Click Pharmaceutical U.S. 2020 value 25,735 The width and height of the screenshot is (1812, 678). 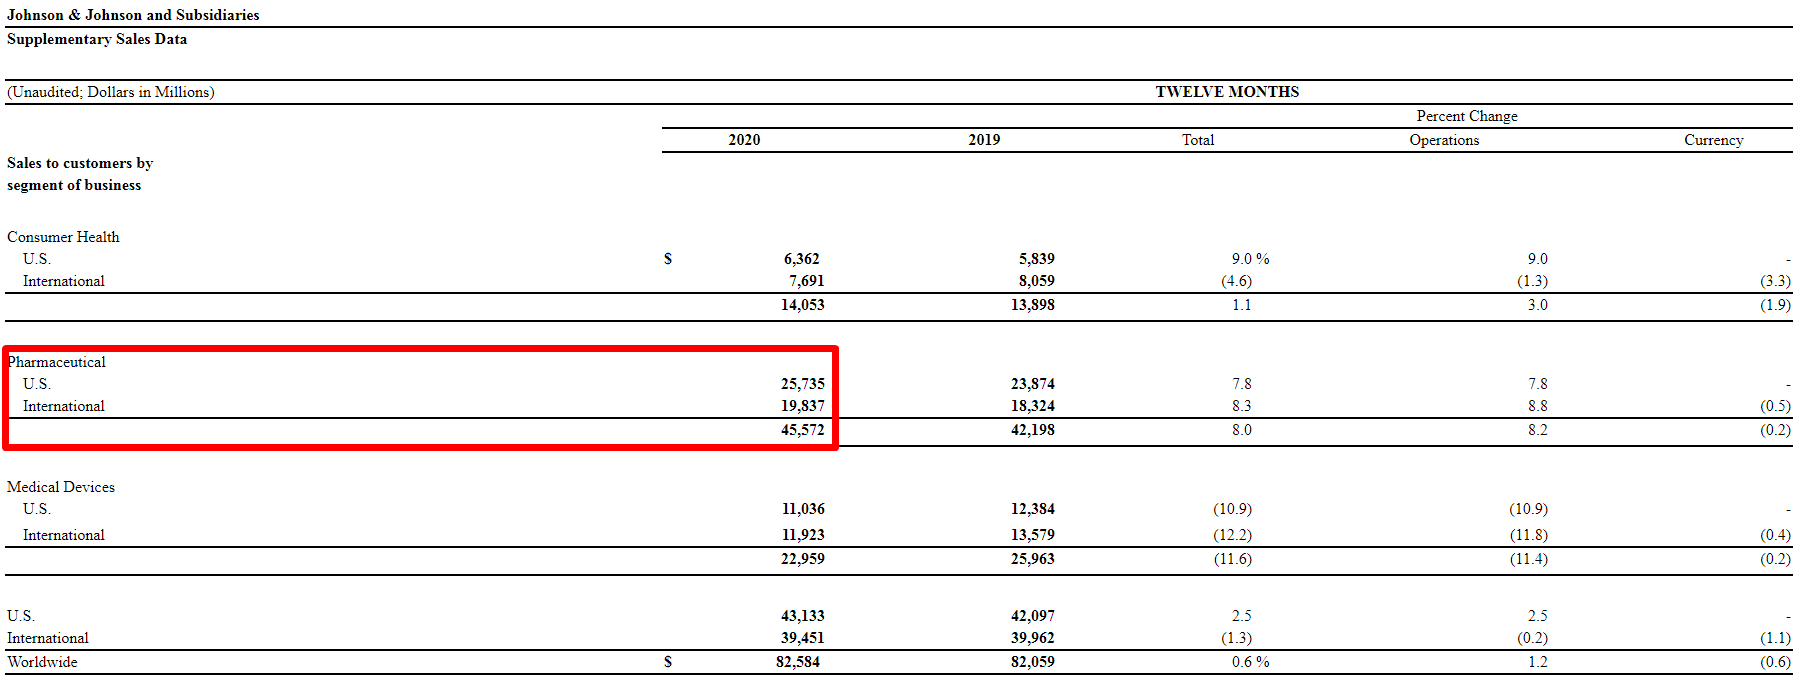803,384
